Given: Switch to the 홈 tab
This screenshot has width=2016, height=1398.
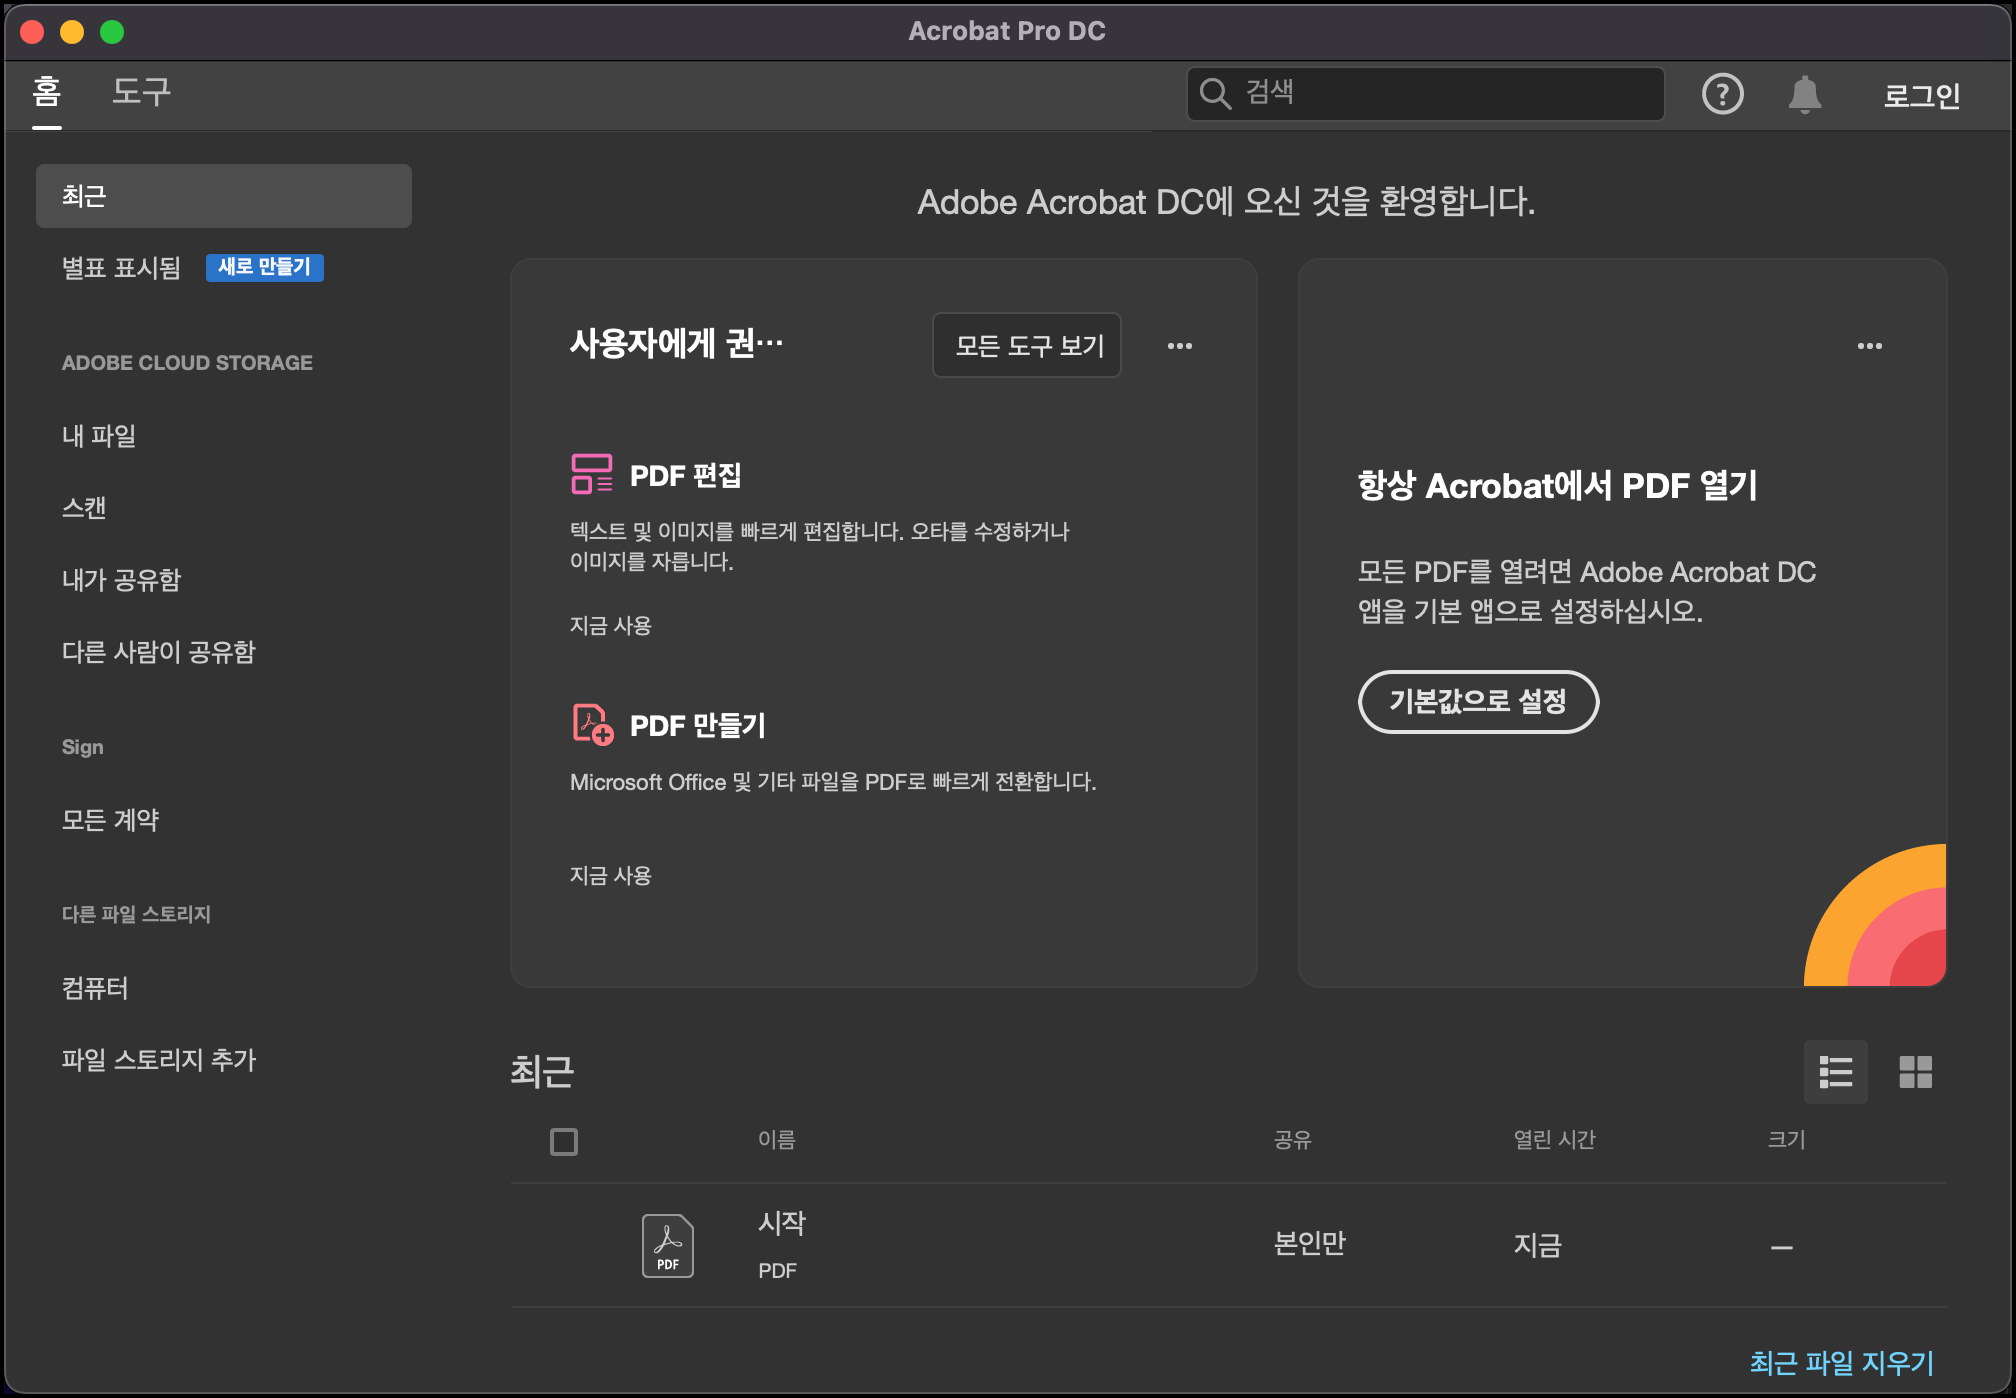Looking at the screenshot, I should (x=47, y=93).
